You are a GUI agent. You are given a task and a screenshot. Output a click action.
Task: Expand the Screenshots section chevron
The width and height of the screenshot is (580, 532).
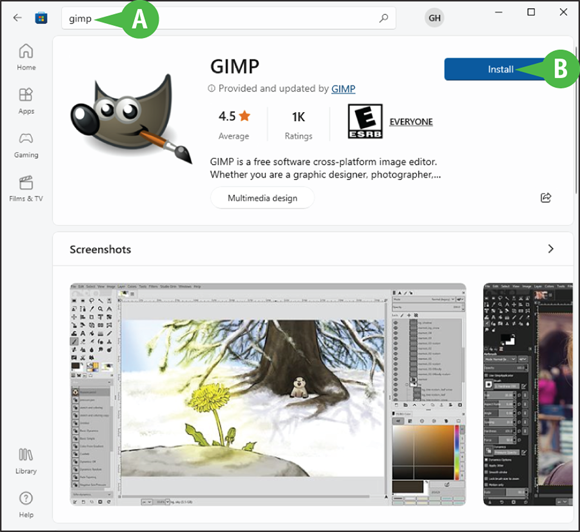click(550, 249)
